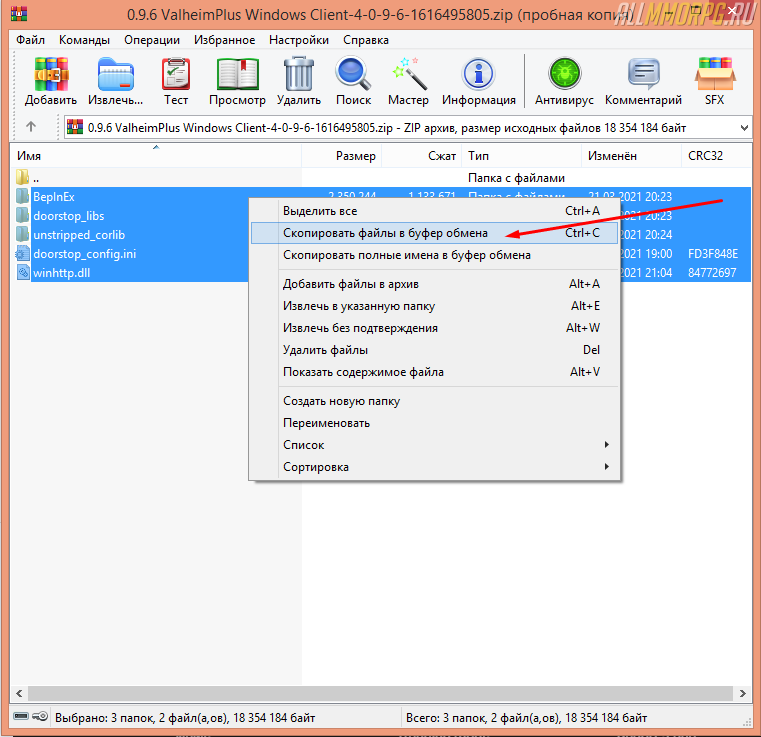Sort by the CRC32 column header
Image resolution: width=761 pixels, height=737 pixels.
(x=716, y=156)
